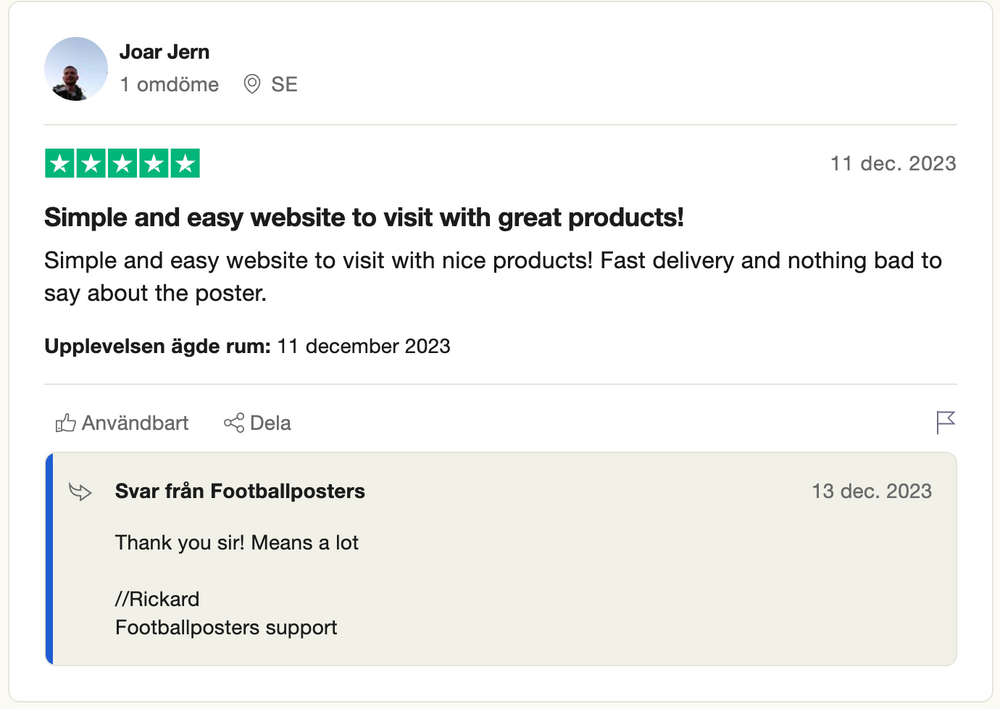1000x709 pixels.
Task: Click the review date 11 dec. 2023
Action: coord(893,164)
